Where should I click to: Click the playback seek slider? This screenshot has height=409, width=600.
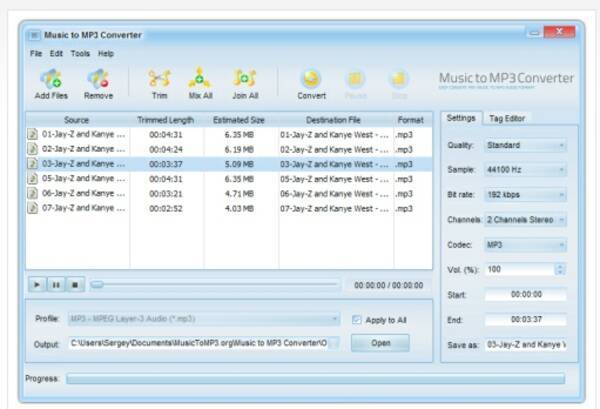coord(214,285)
